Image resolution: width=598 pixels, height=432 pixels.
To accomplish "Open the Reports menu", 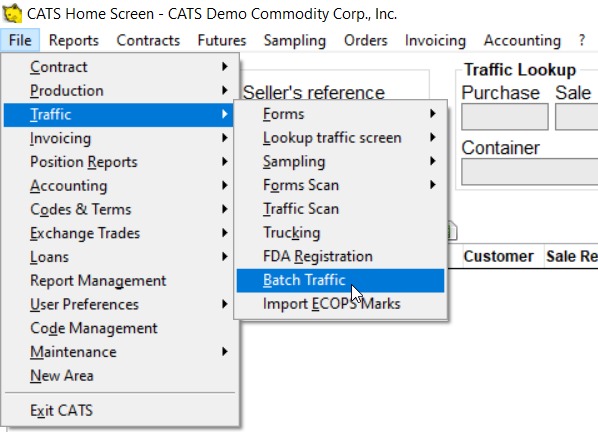I will [74, 40].
